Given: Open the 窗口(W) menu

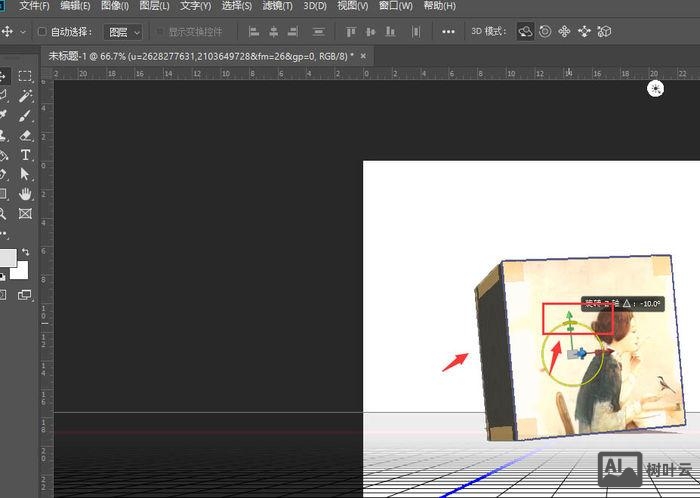Looking at the screenshot, I should pos(396,6).
